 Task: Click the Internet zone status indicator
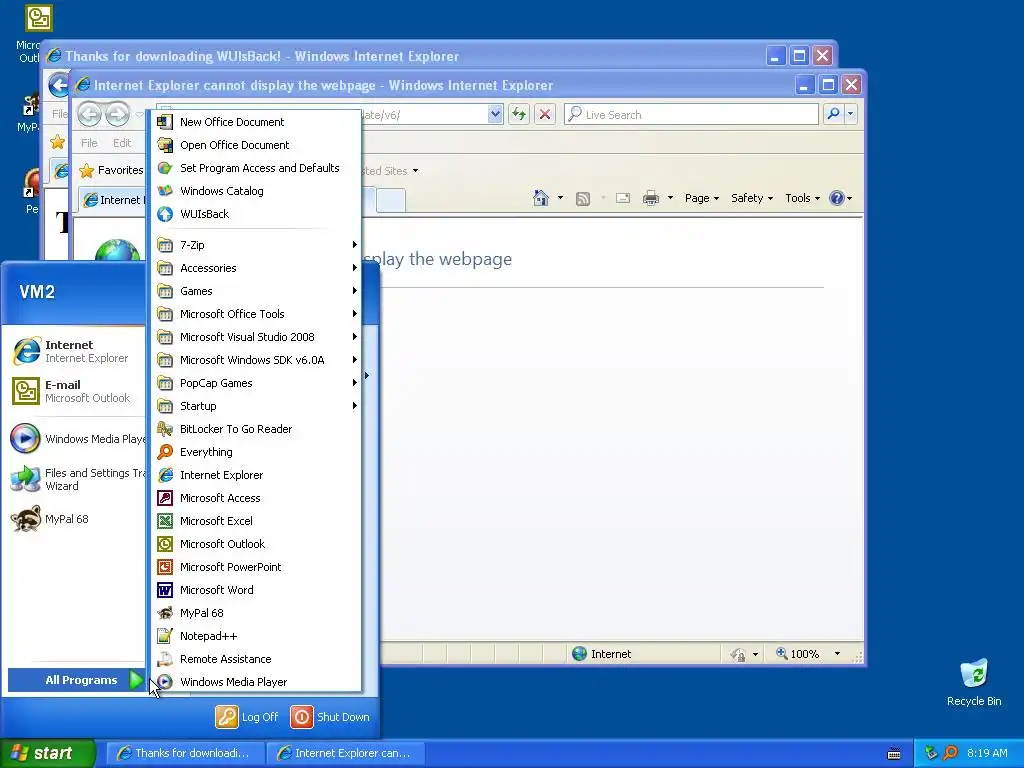tap(601, 654)
